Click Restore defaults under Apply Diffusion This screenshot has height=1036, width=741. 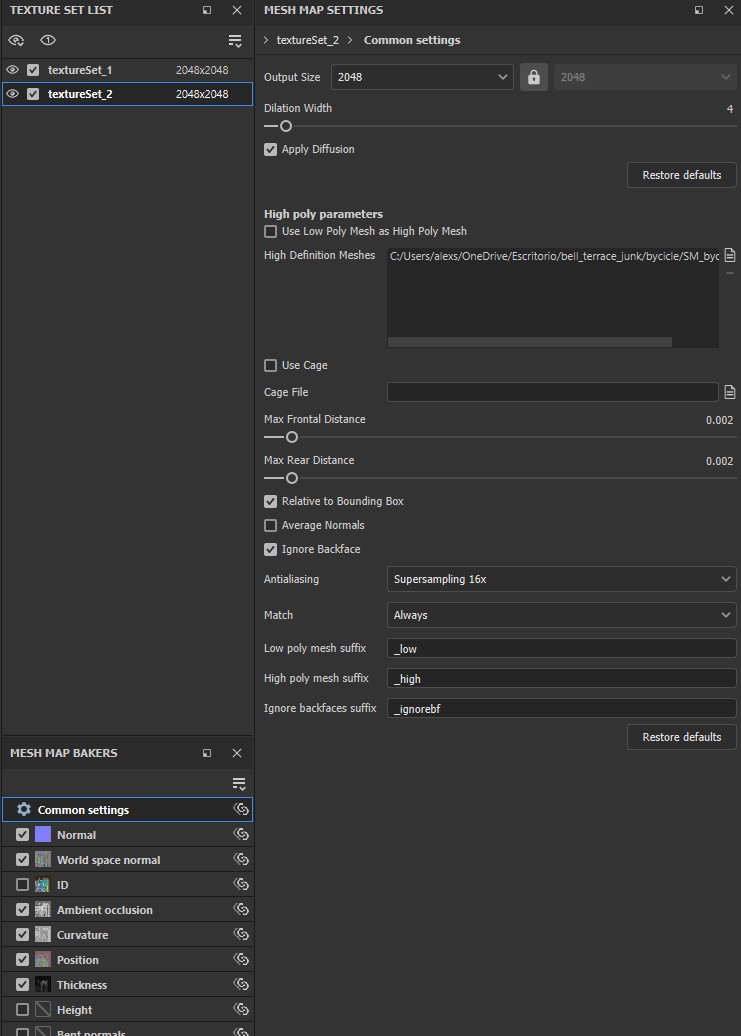pyautogui.click(x=681, y=175)
